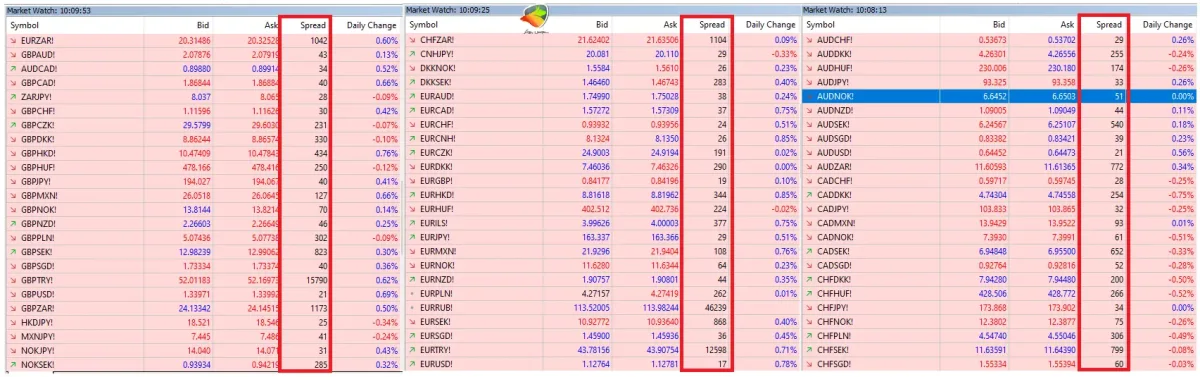Click the arrow icon beside AUDUSD!

tap(809, 153)
